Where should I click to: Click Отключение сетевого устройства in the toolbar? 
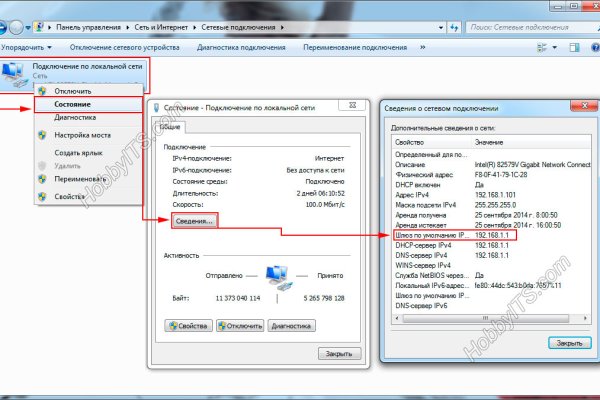(127, 46)
